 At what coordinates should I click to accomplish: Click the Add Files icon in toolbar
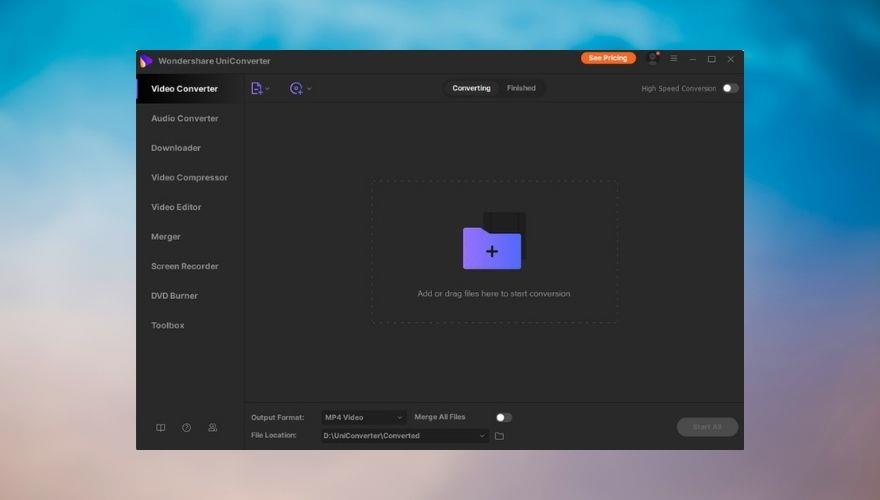click(256, 88)
